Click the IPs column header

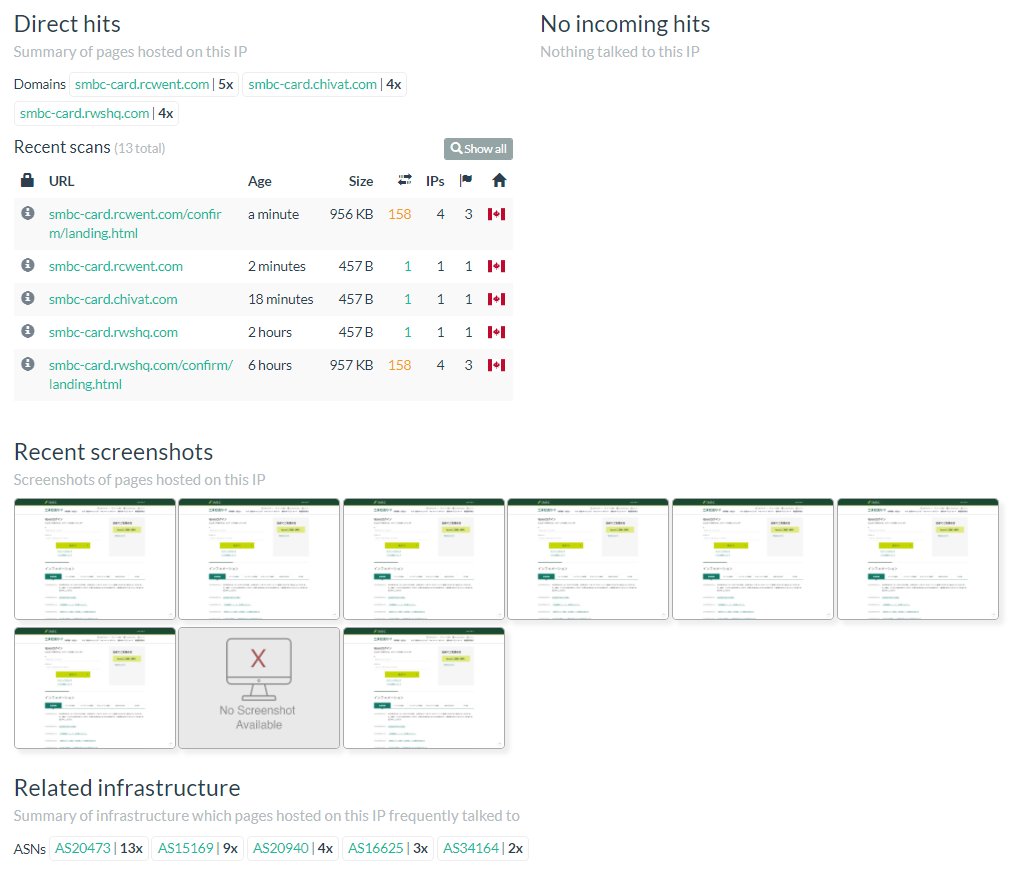435,181
